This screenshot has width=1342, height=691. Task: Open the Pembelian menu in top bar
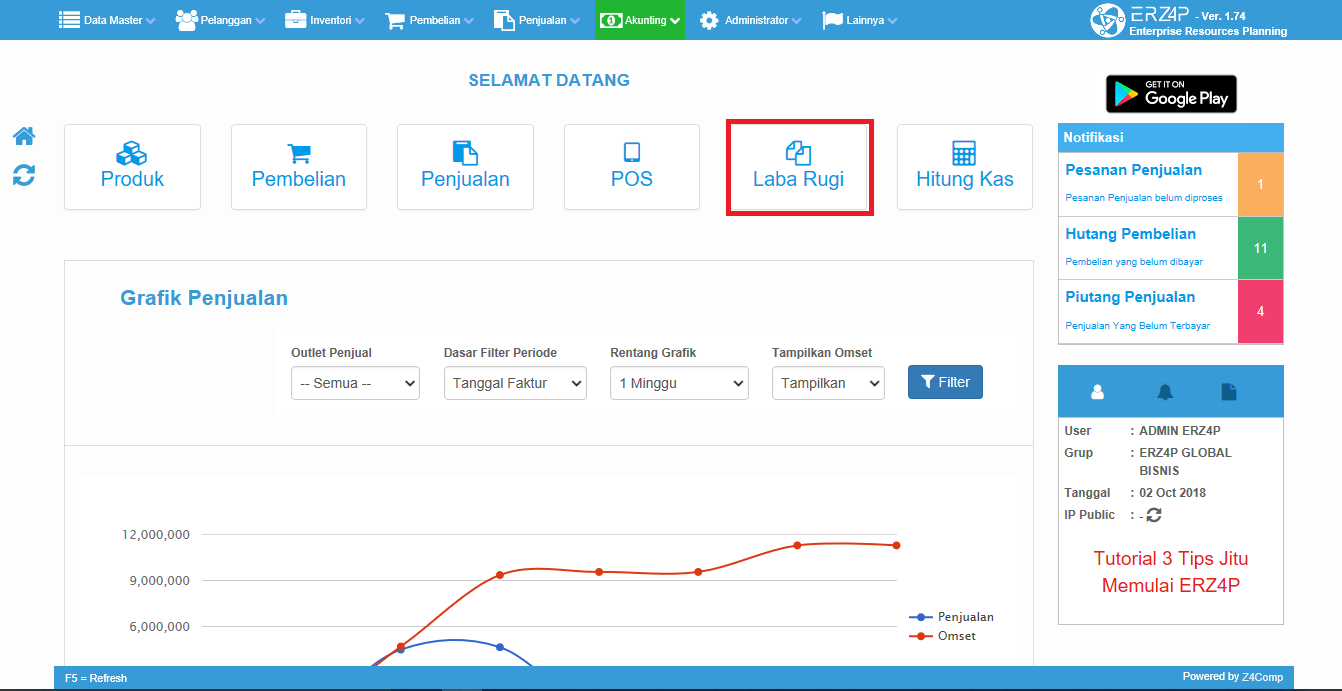coord(431,20)
